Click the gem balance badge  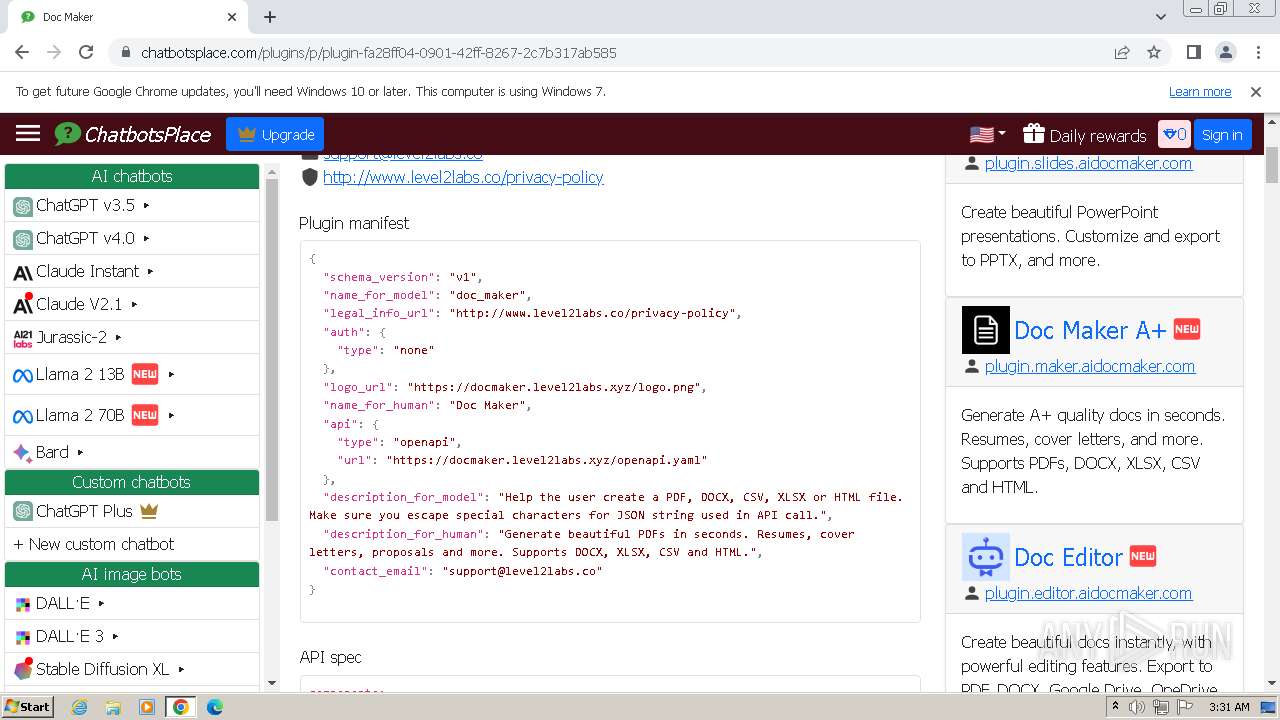point(1174,134)
